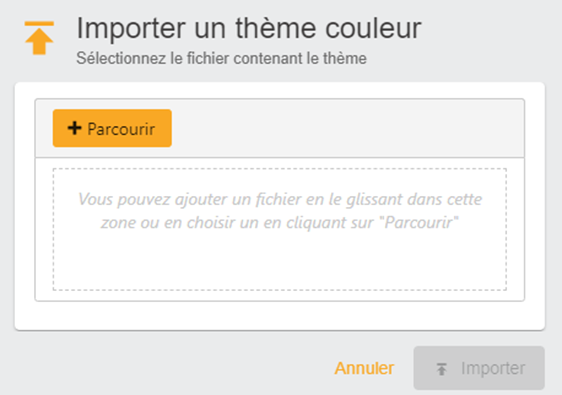The image size is (562, 395).
Task: Click the italic hint text about dropping a file
Action: click(280, 211)
